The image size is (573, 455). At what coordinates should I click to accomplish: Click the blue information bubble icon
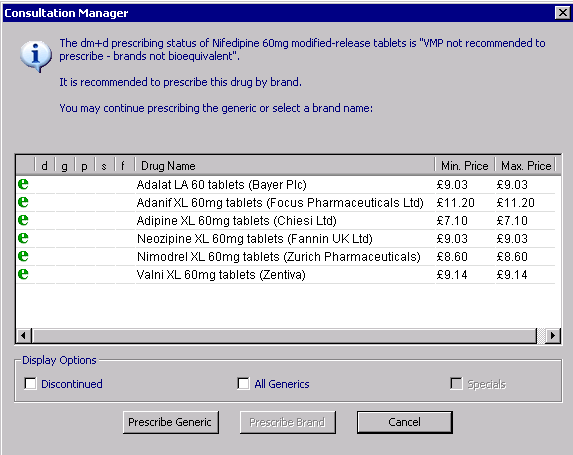36,56
